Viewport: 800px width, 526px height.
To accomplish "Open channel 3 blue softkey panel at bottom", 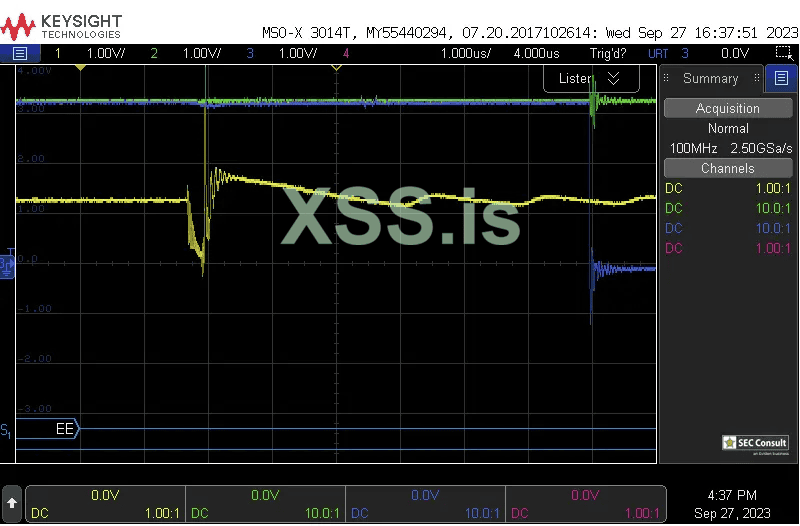I will (x=426, y=504).
